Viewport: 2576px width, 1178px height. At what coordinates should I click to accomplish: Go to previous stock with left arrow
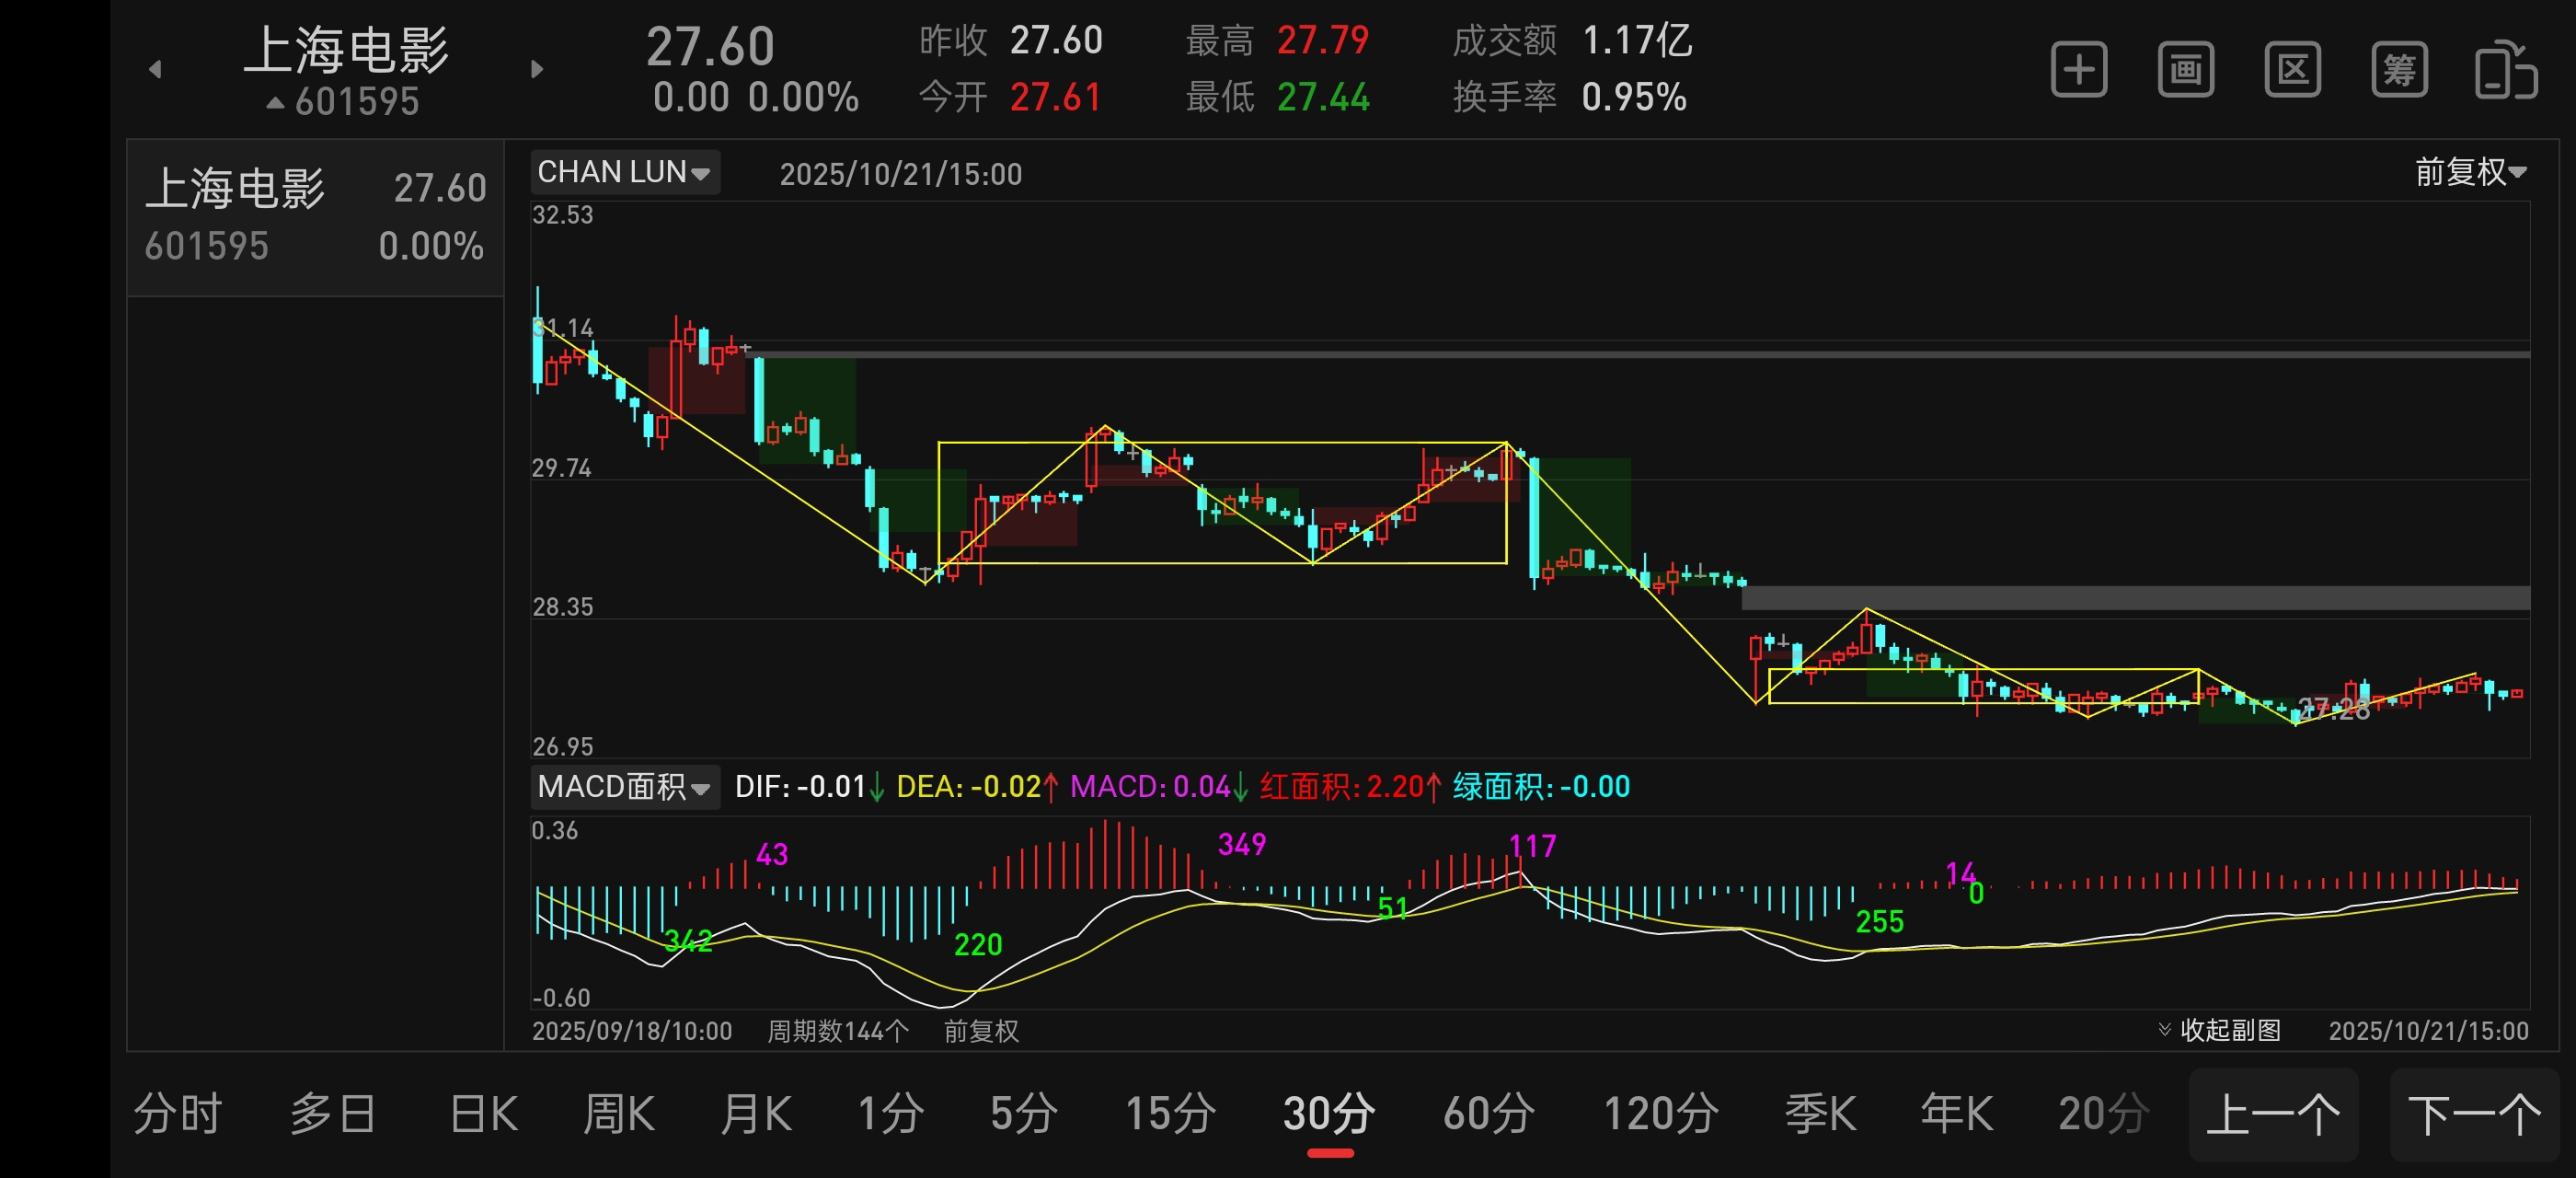tap(155, 69)
